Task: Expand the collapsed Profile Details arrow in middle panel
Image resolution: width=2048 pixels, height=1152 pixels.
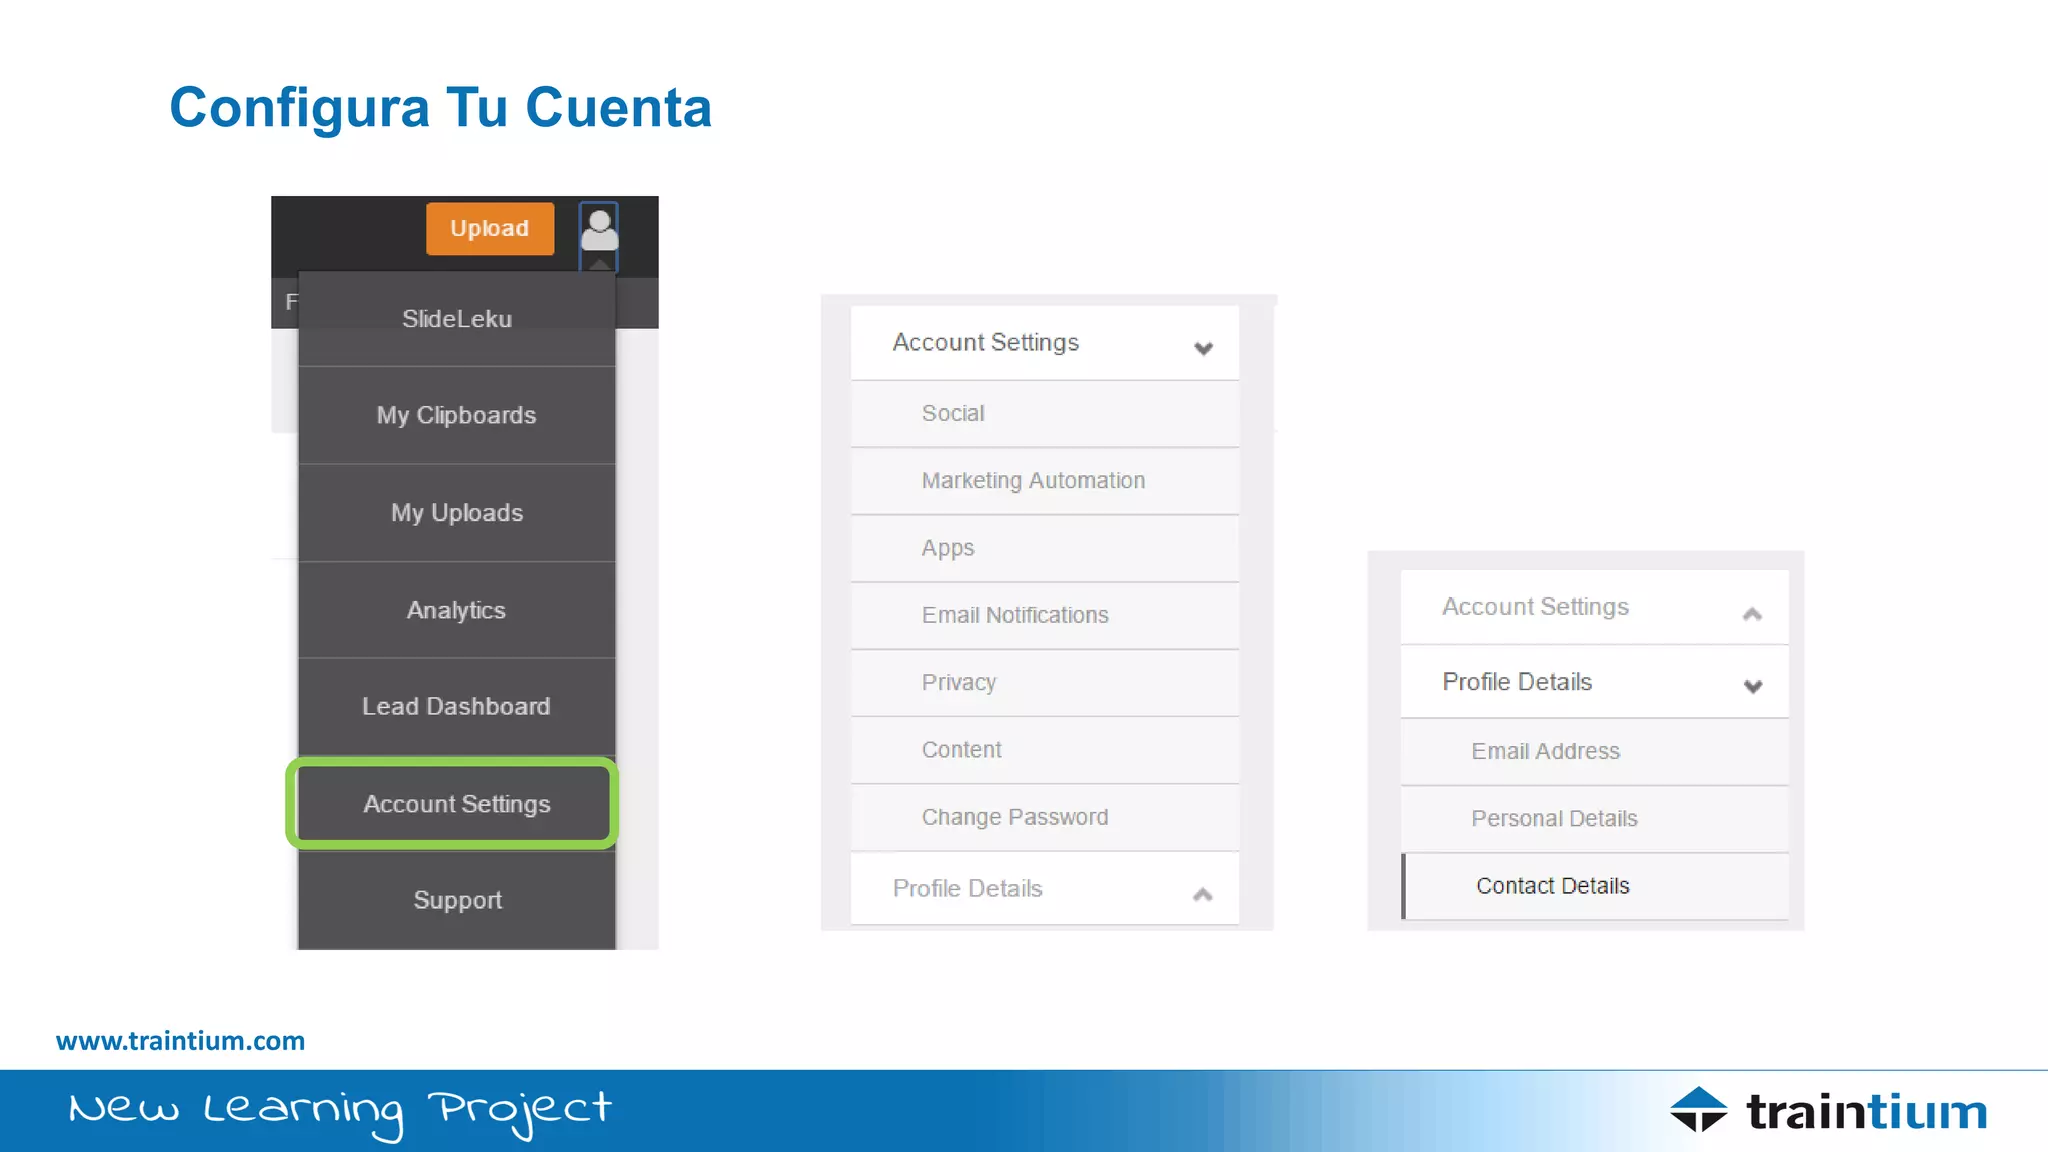Action: coord(1203,894)
